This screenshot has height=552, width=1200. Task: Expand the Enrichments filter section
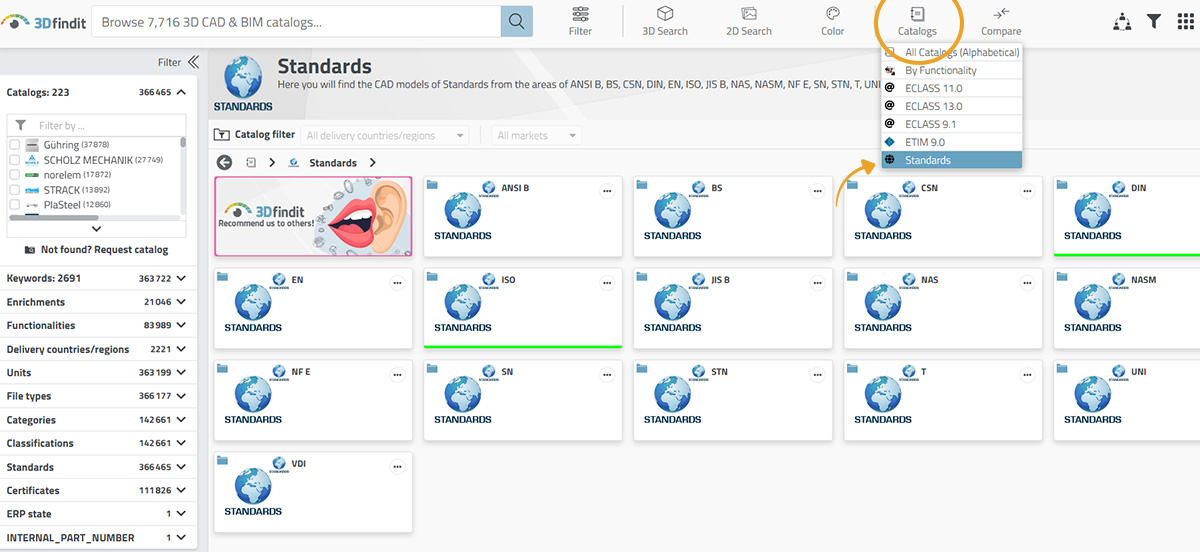(x=98, y=302)
